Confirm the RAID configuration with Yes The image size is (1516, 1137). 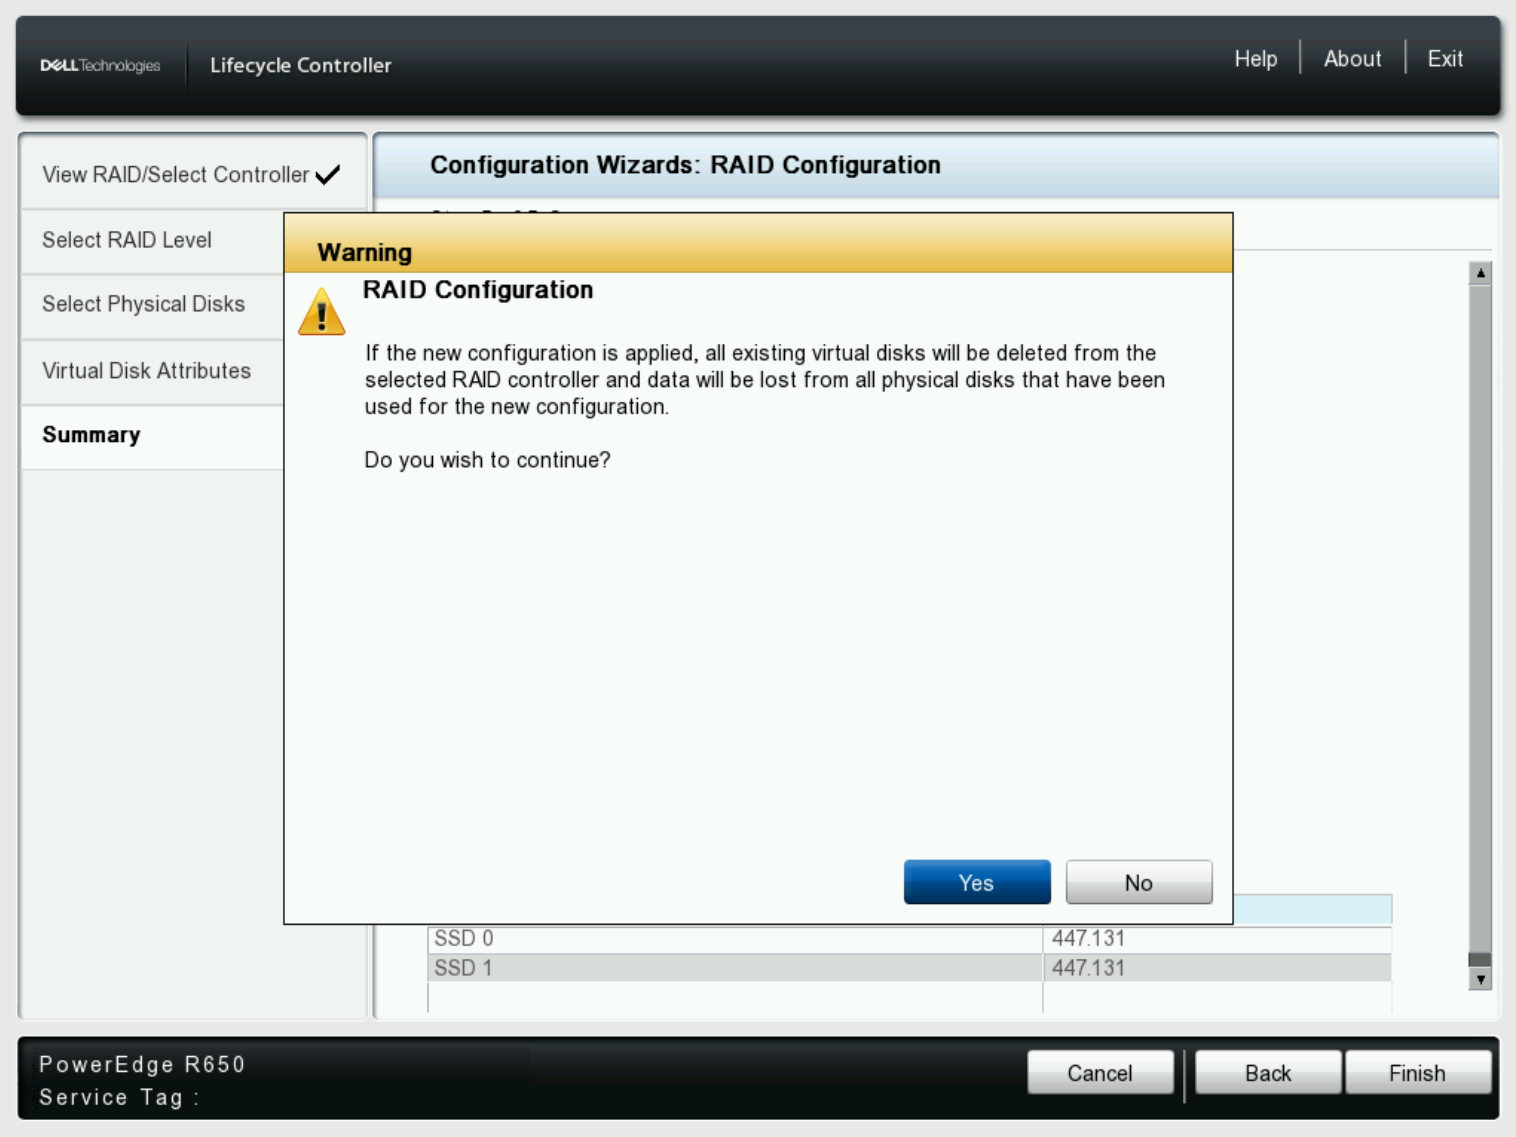(x=976, y=882)
